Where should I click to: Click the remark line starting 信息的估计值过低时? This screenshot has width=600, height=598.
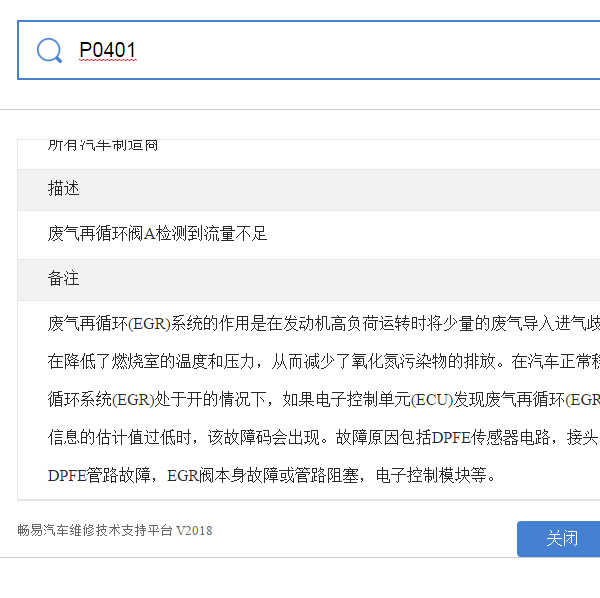[324, 438]
